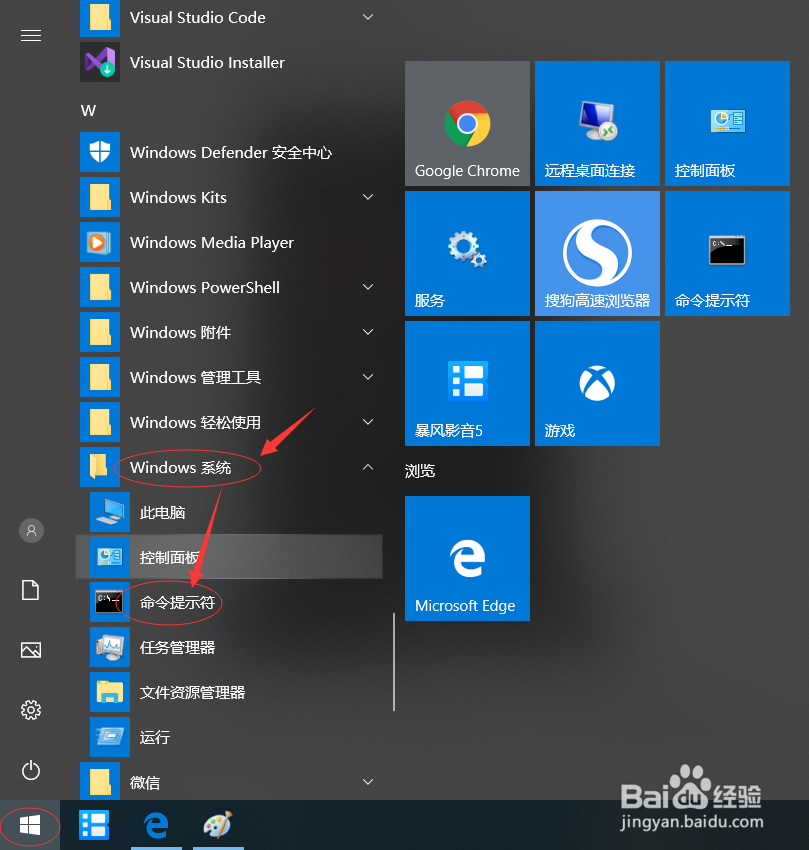Click the Windows Media Player label
809x850 pixels.
coord(212,242)
